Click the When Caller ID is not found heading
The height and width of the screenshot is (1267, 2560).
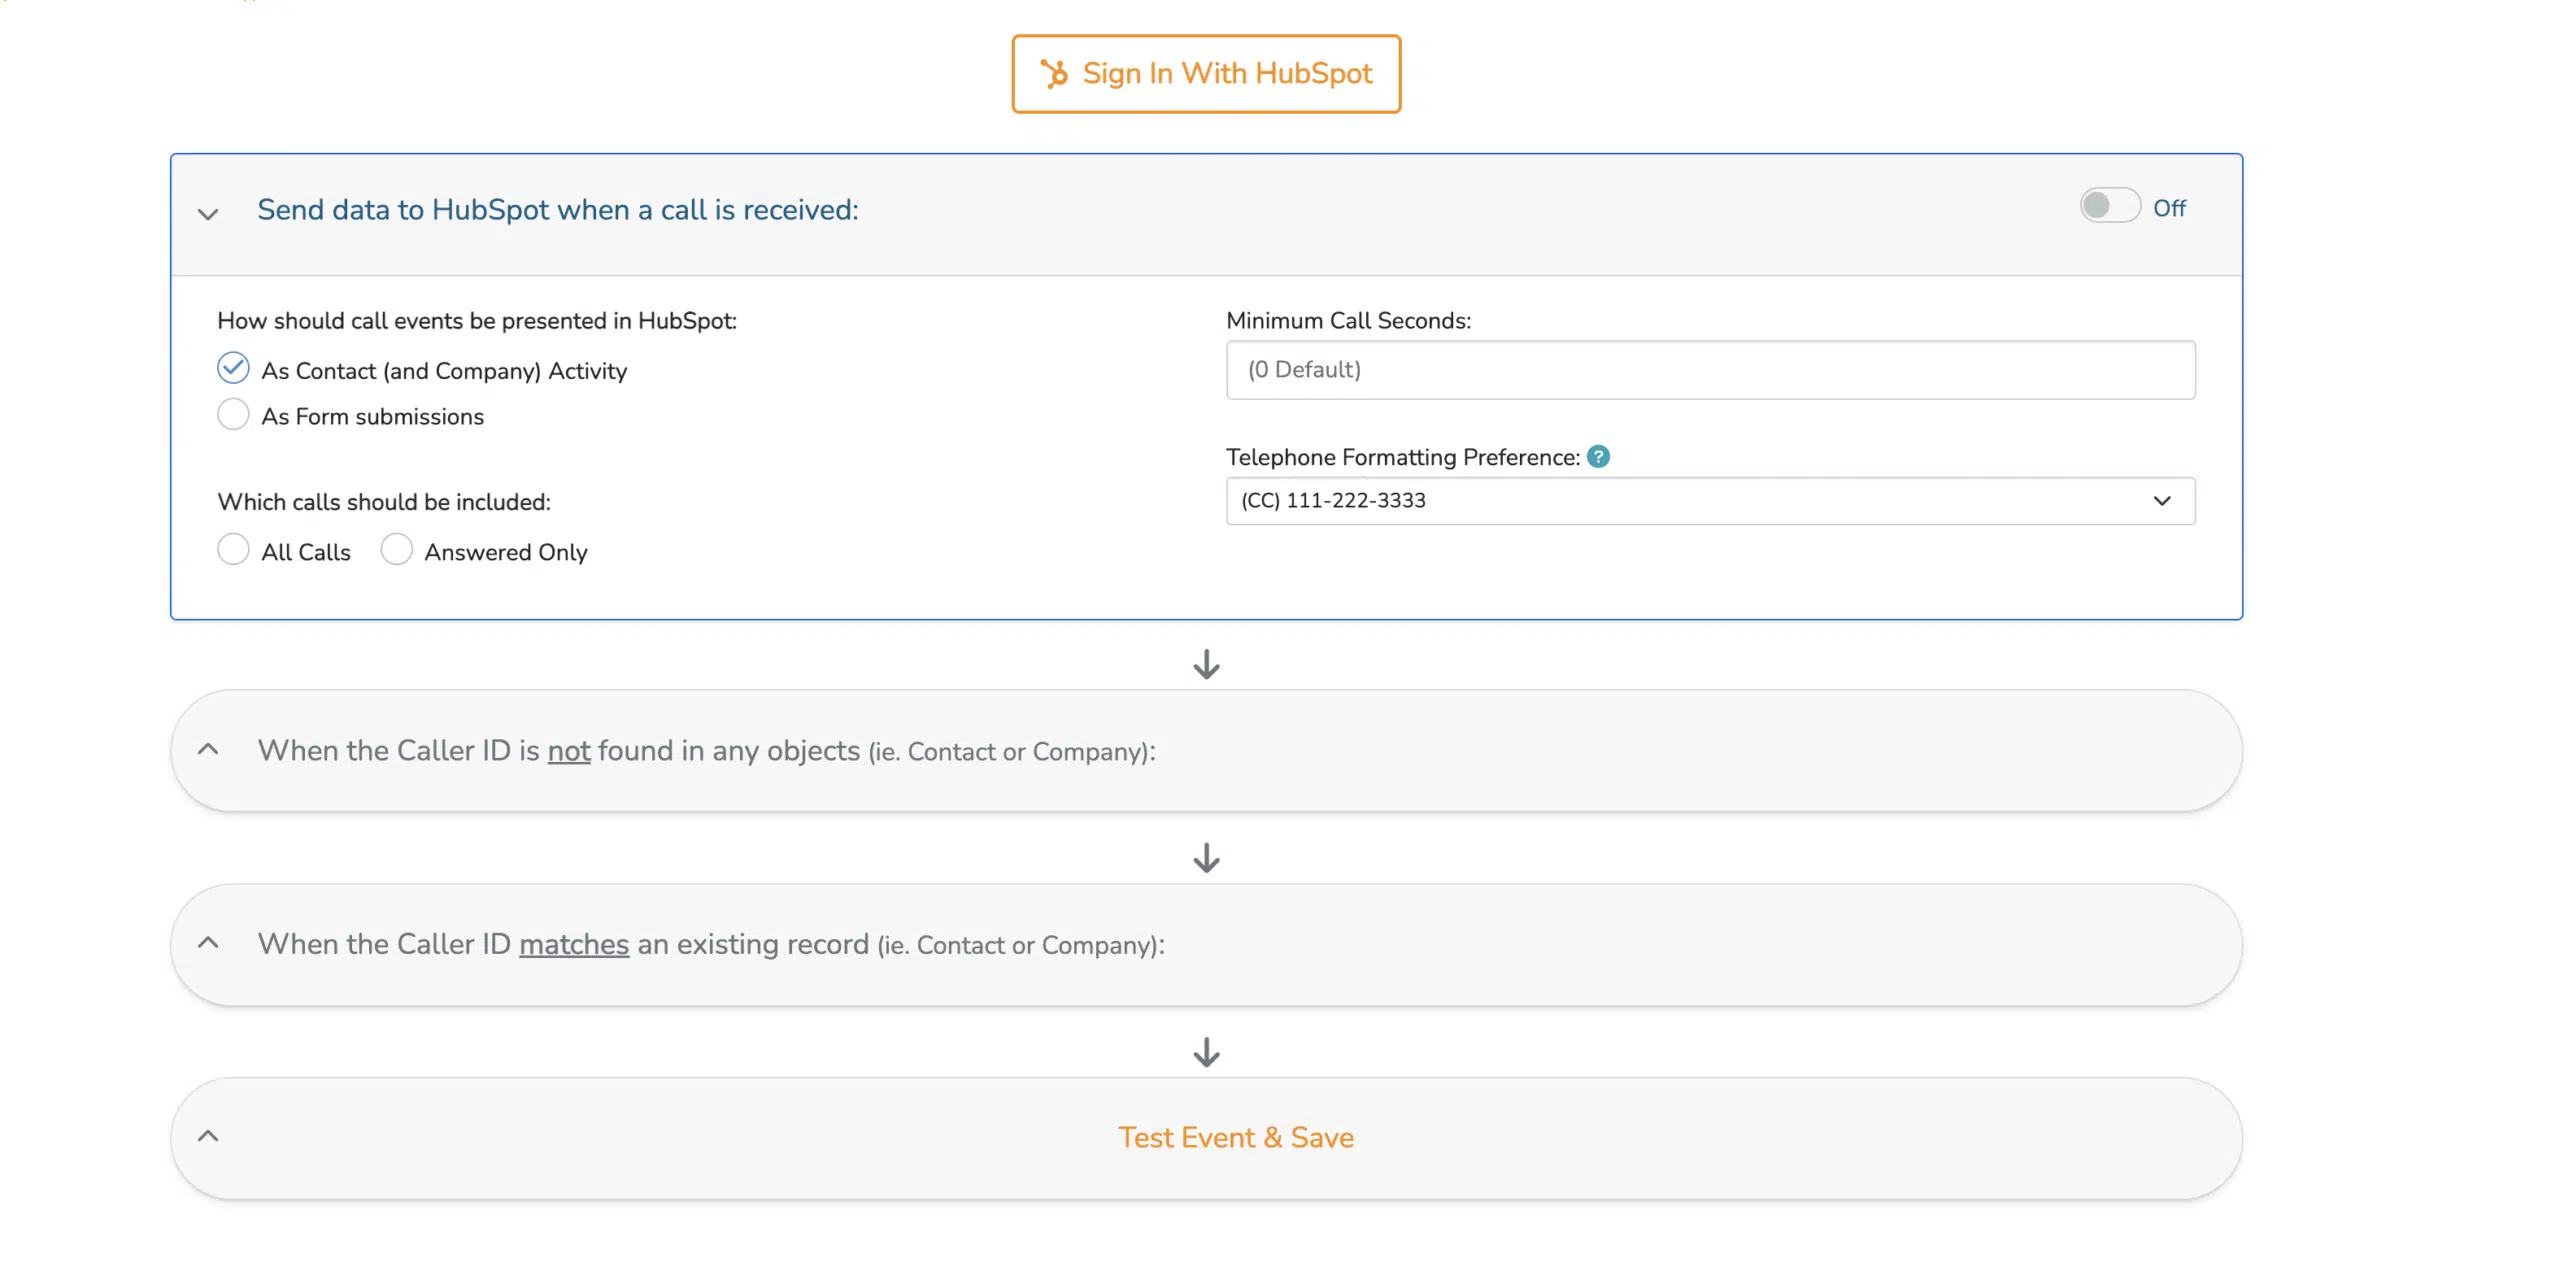(x=706, y=751)
